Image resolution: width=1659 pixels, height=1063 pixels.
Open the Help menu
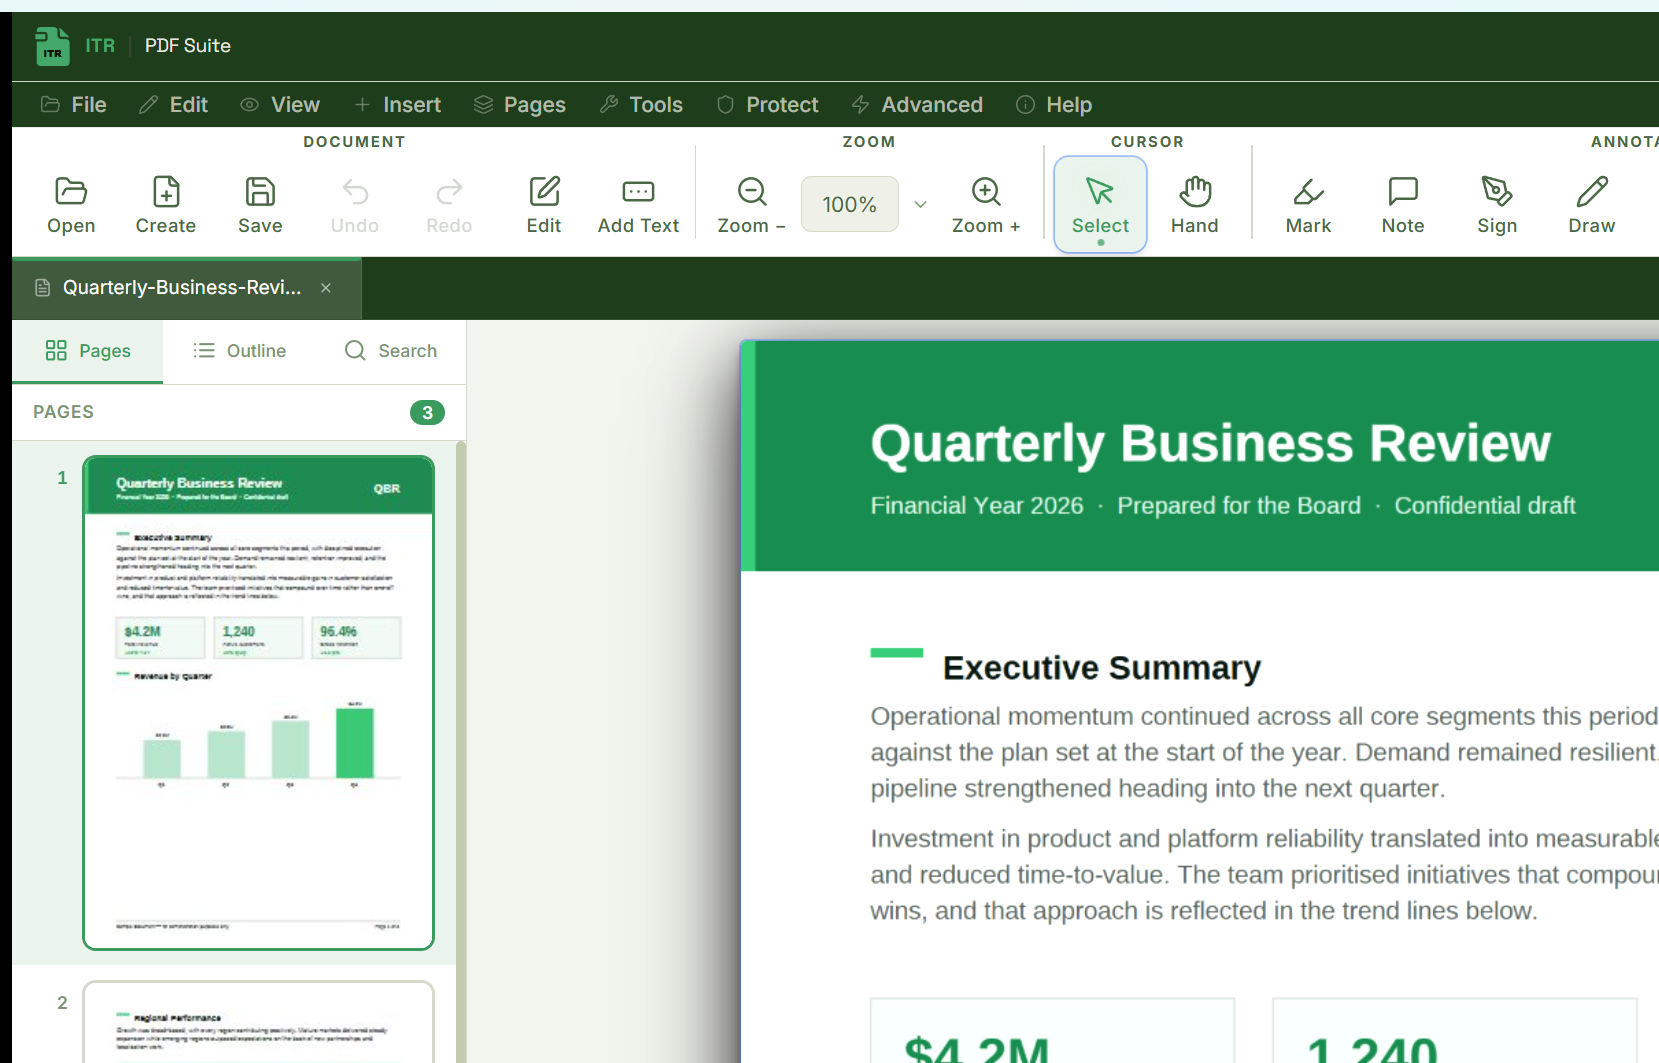pos(1054,104)
